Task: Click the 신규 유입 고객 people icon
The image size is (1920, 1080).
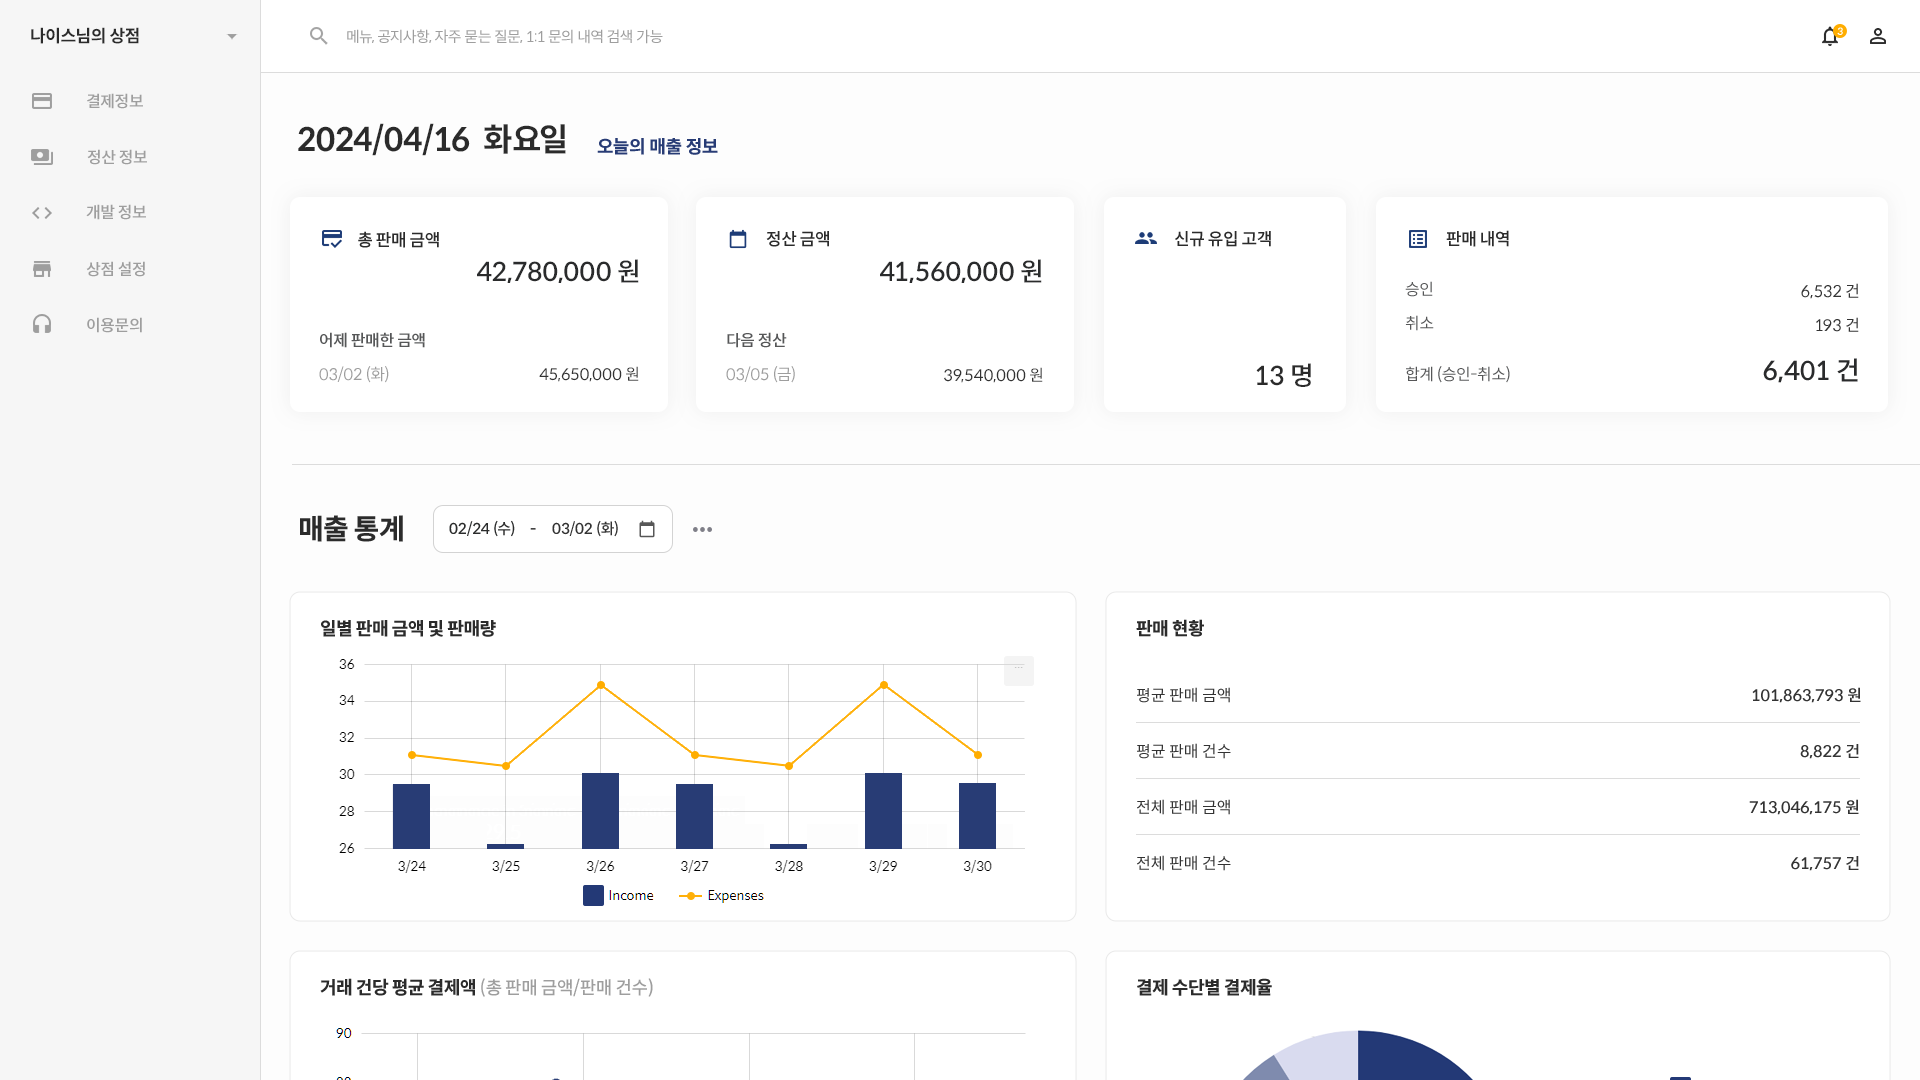Action: point(1146,238)
